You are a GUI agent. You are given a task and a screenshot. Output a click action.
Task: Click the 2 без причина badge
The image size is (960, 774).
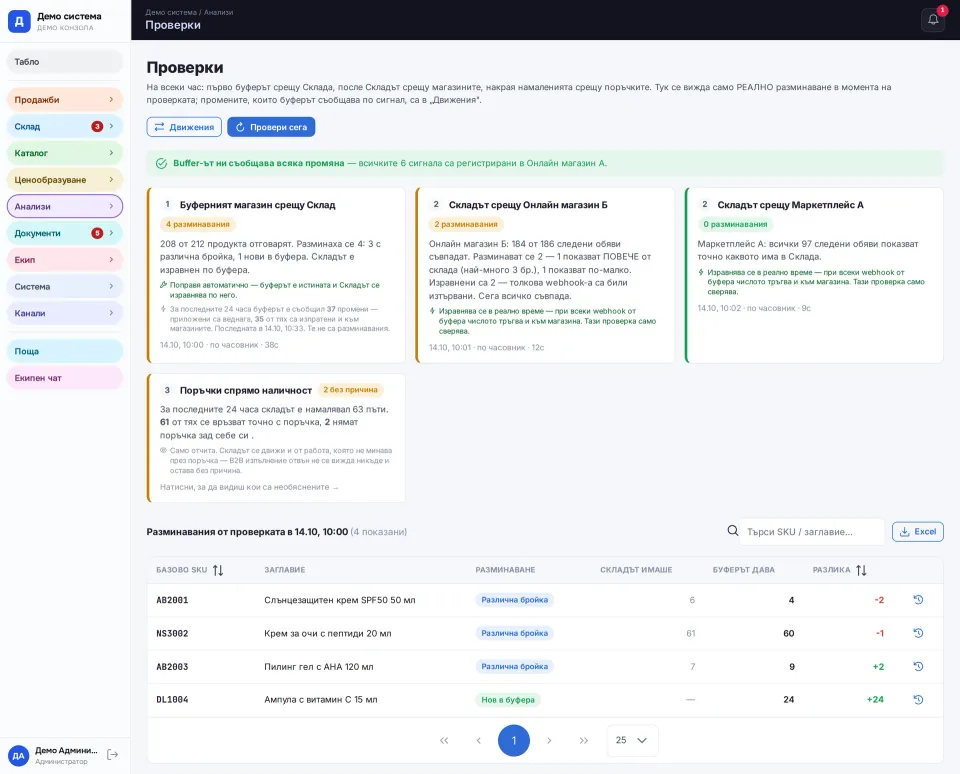(350, 389)
